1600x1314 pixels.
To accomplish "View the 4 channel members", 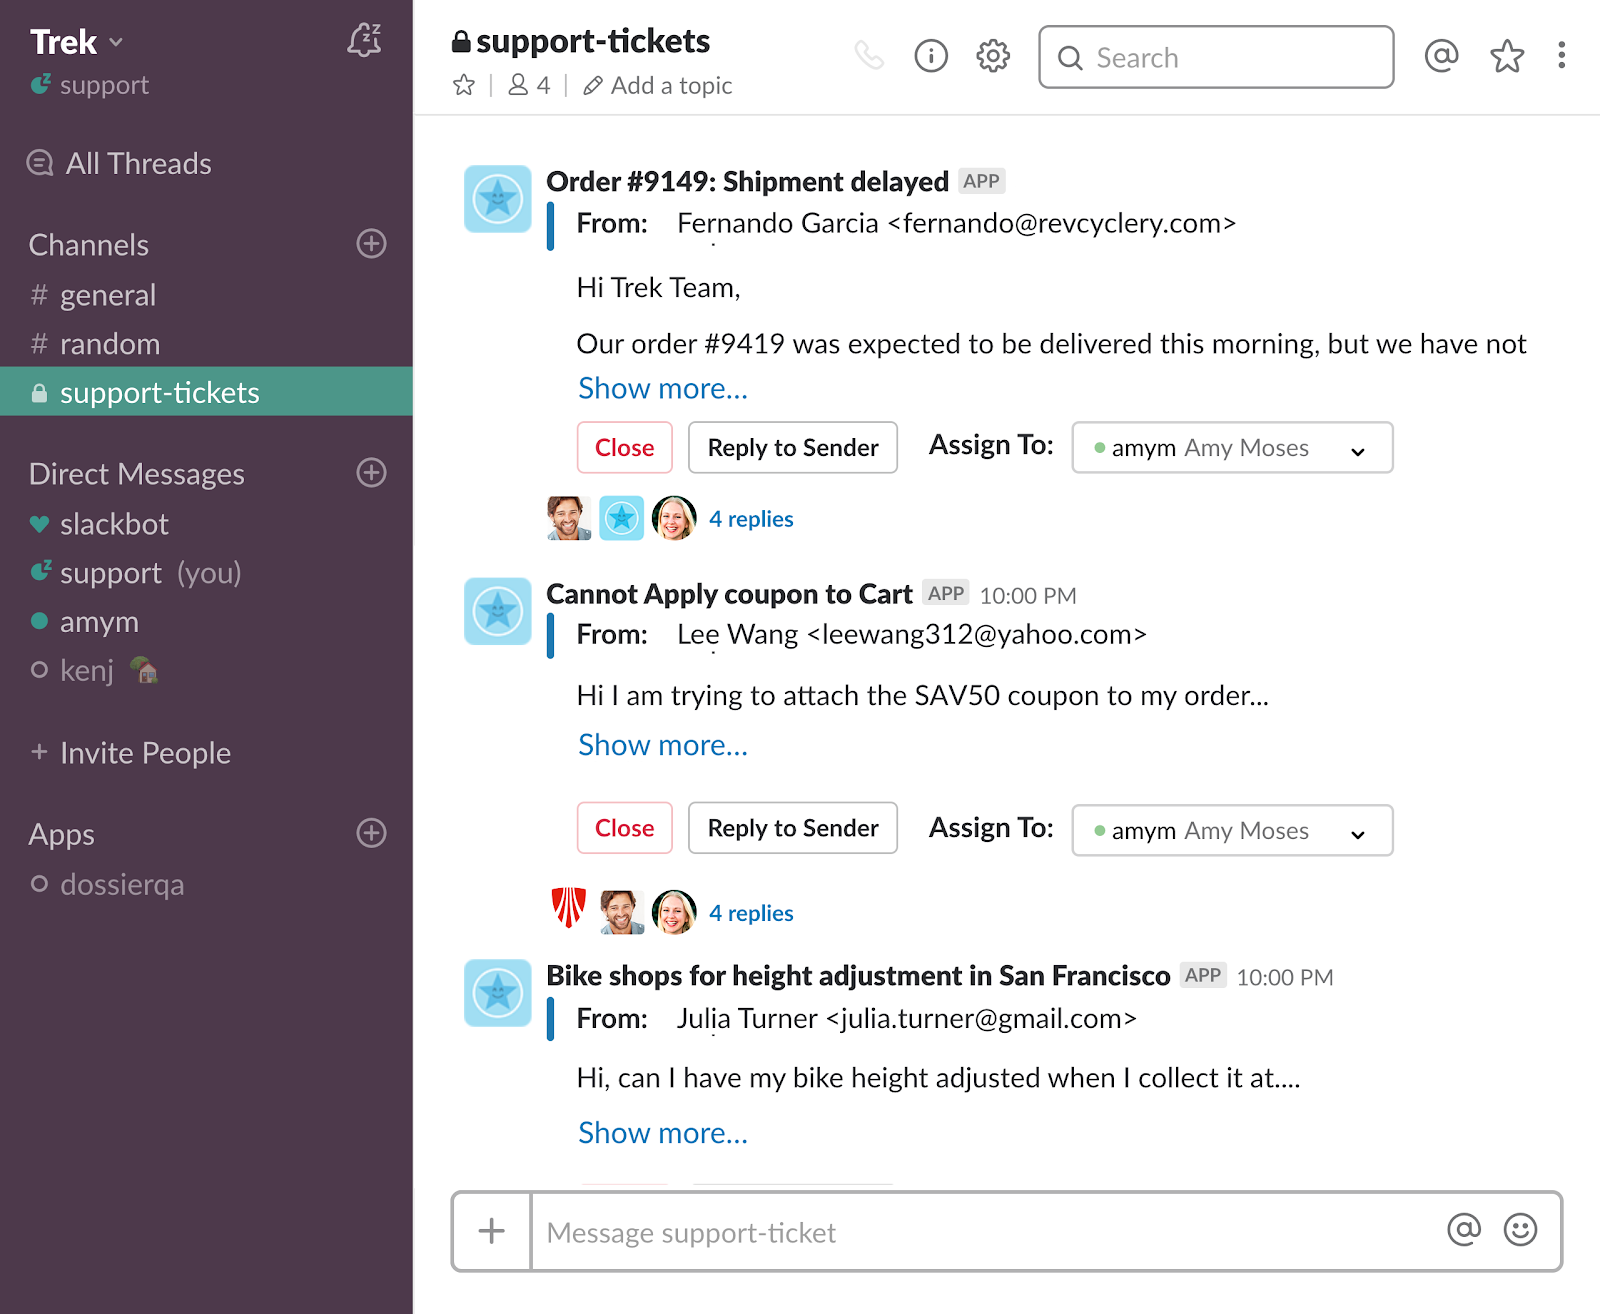I will click(x=529, y=85).
